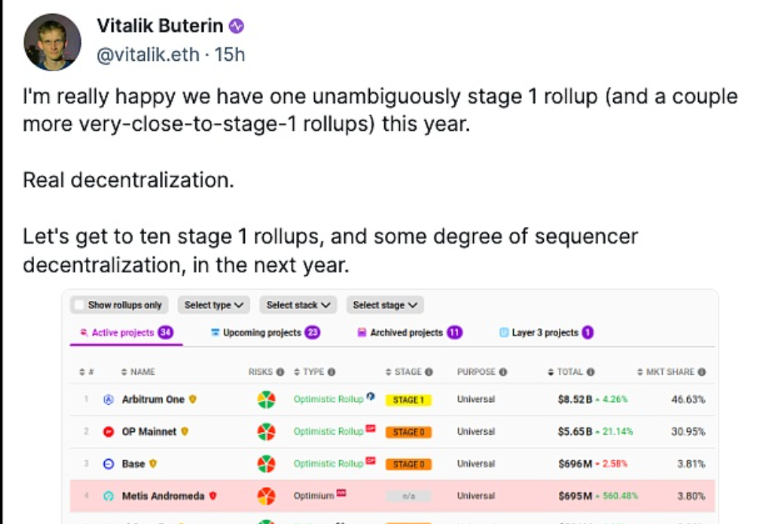This screenshot has height=524, width=776.
Task: Click the yellow STAGE 1 badge
Action: click(x=408, y=400)
